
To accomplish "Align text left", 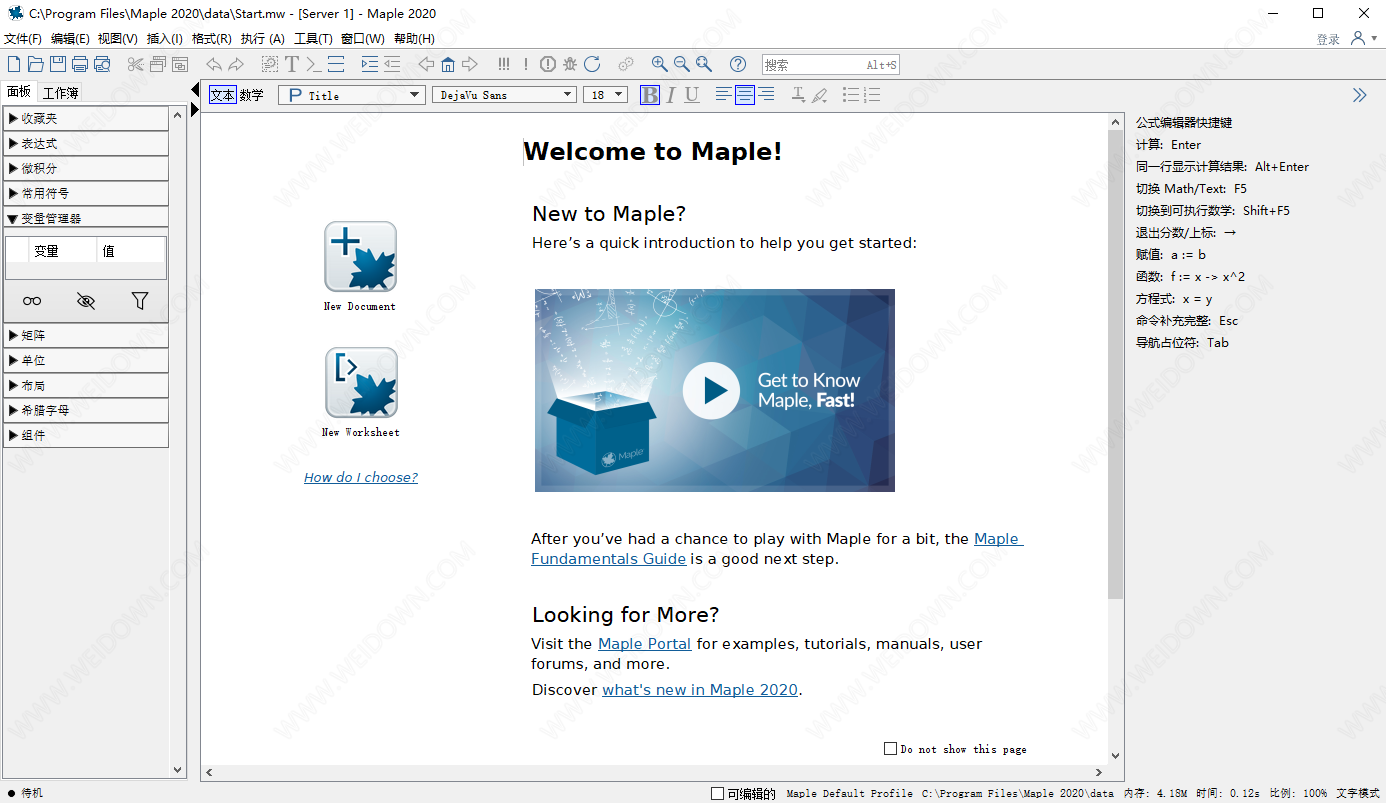I will point(724,95).
